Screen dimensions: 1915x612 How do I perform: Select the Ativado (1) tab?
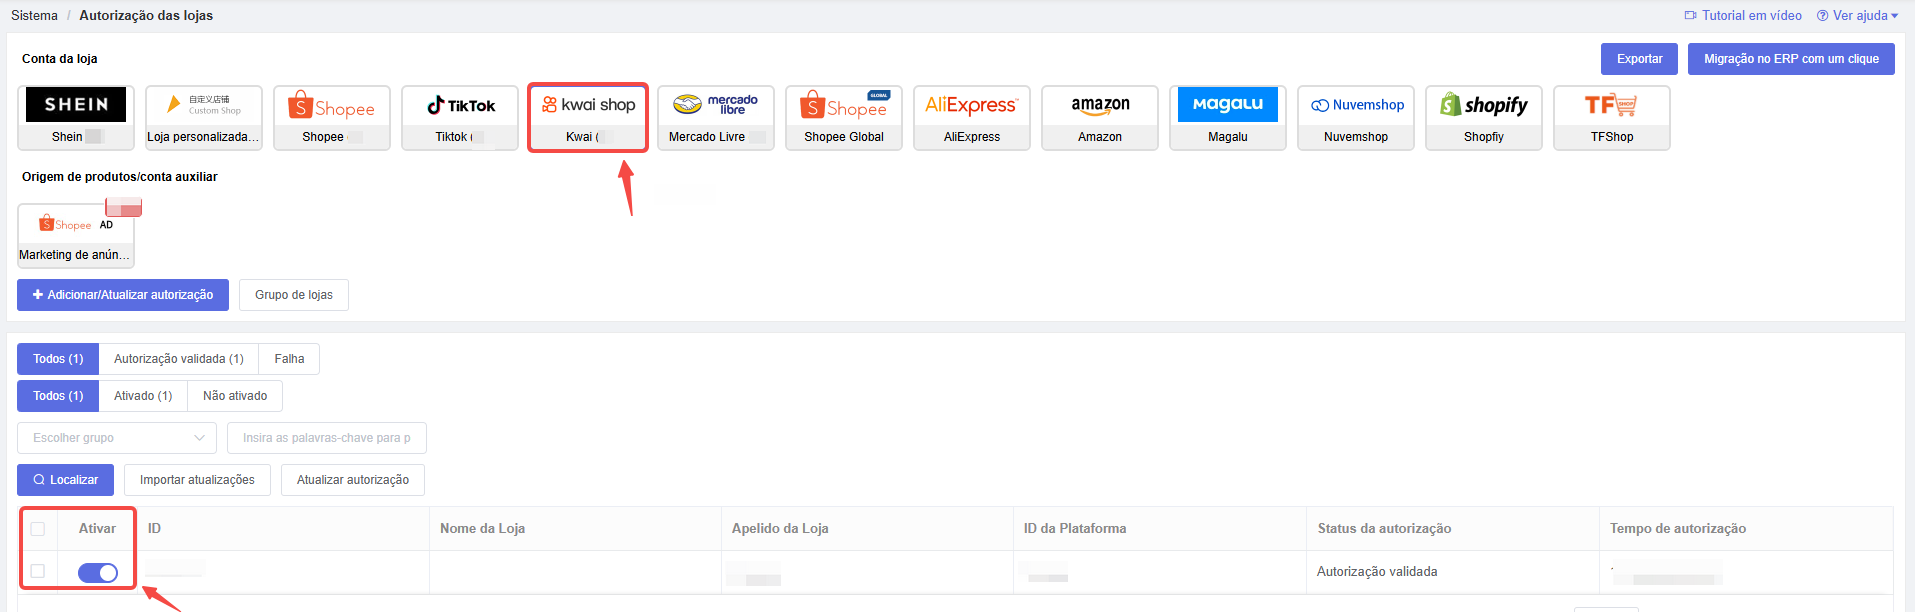143,396
